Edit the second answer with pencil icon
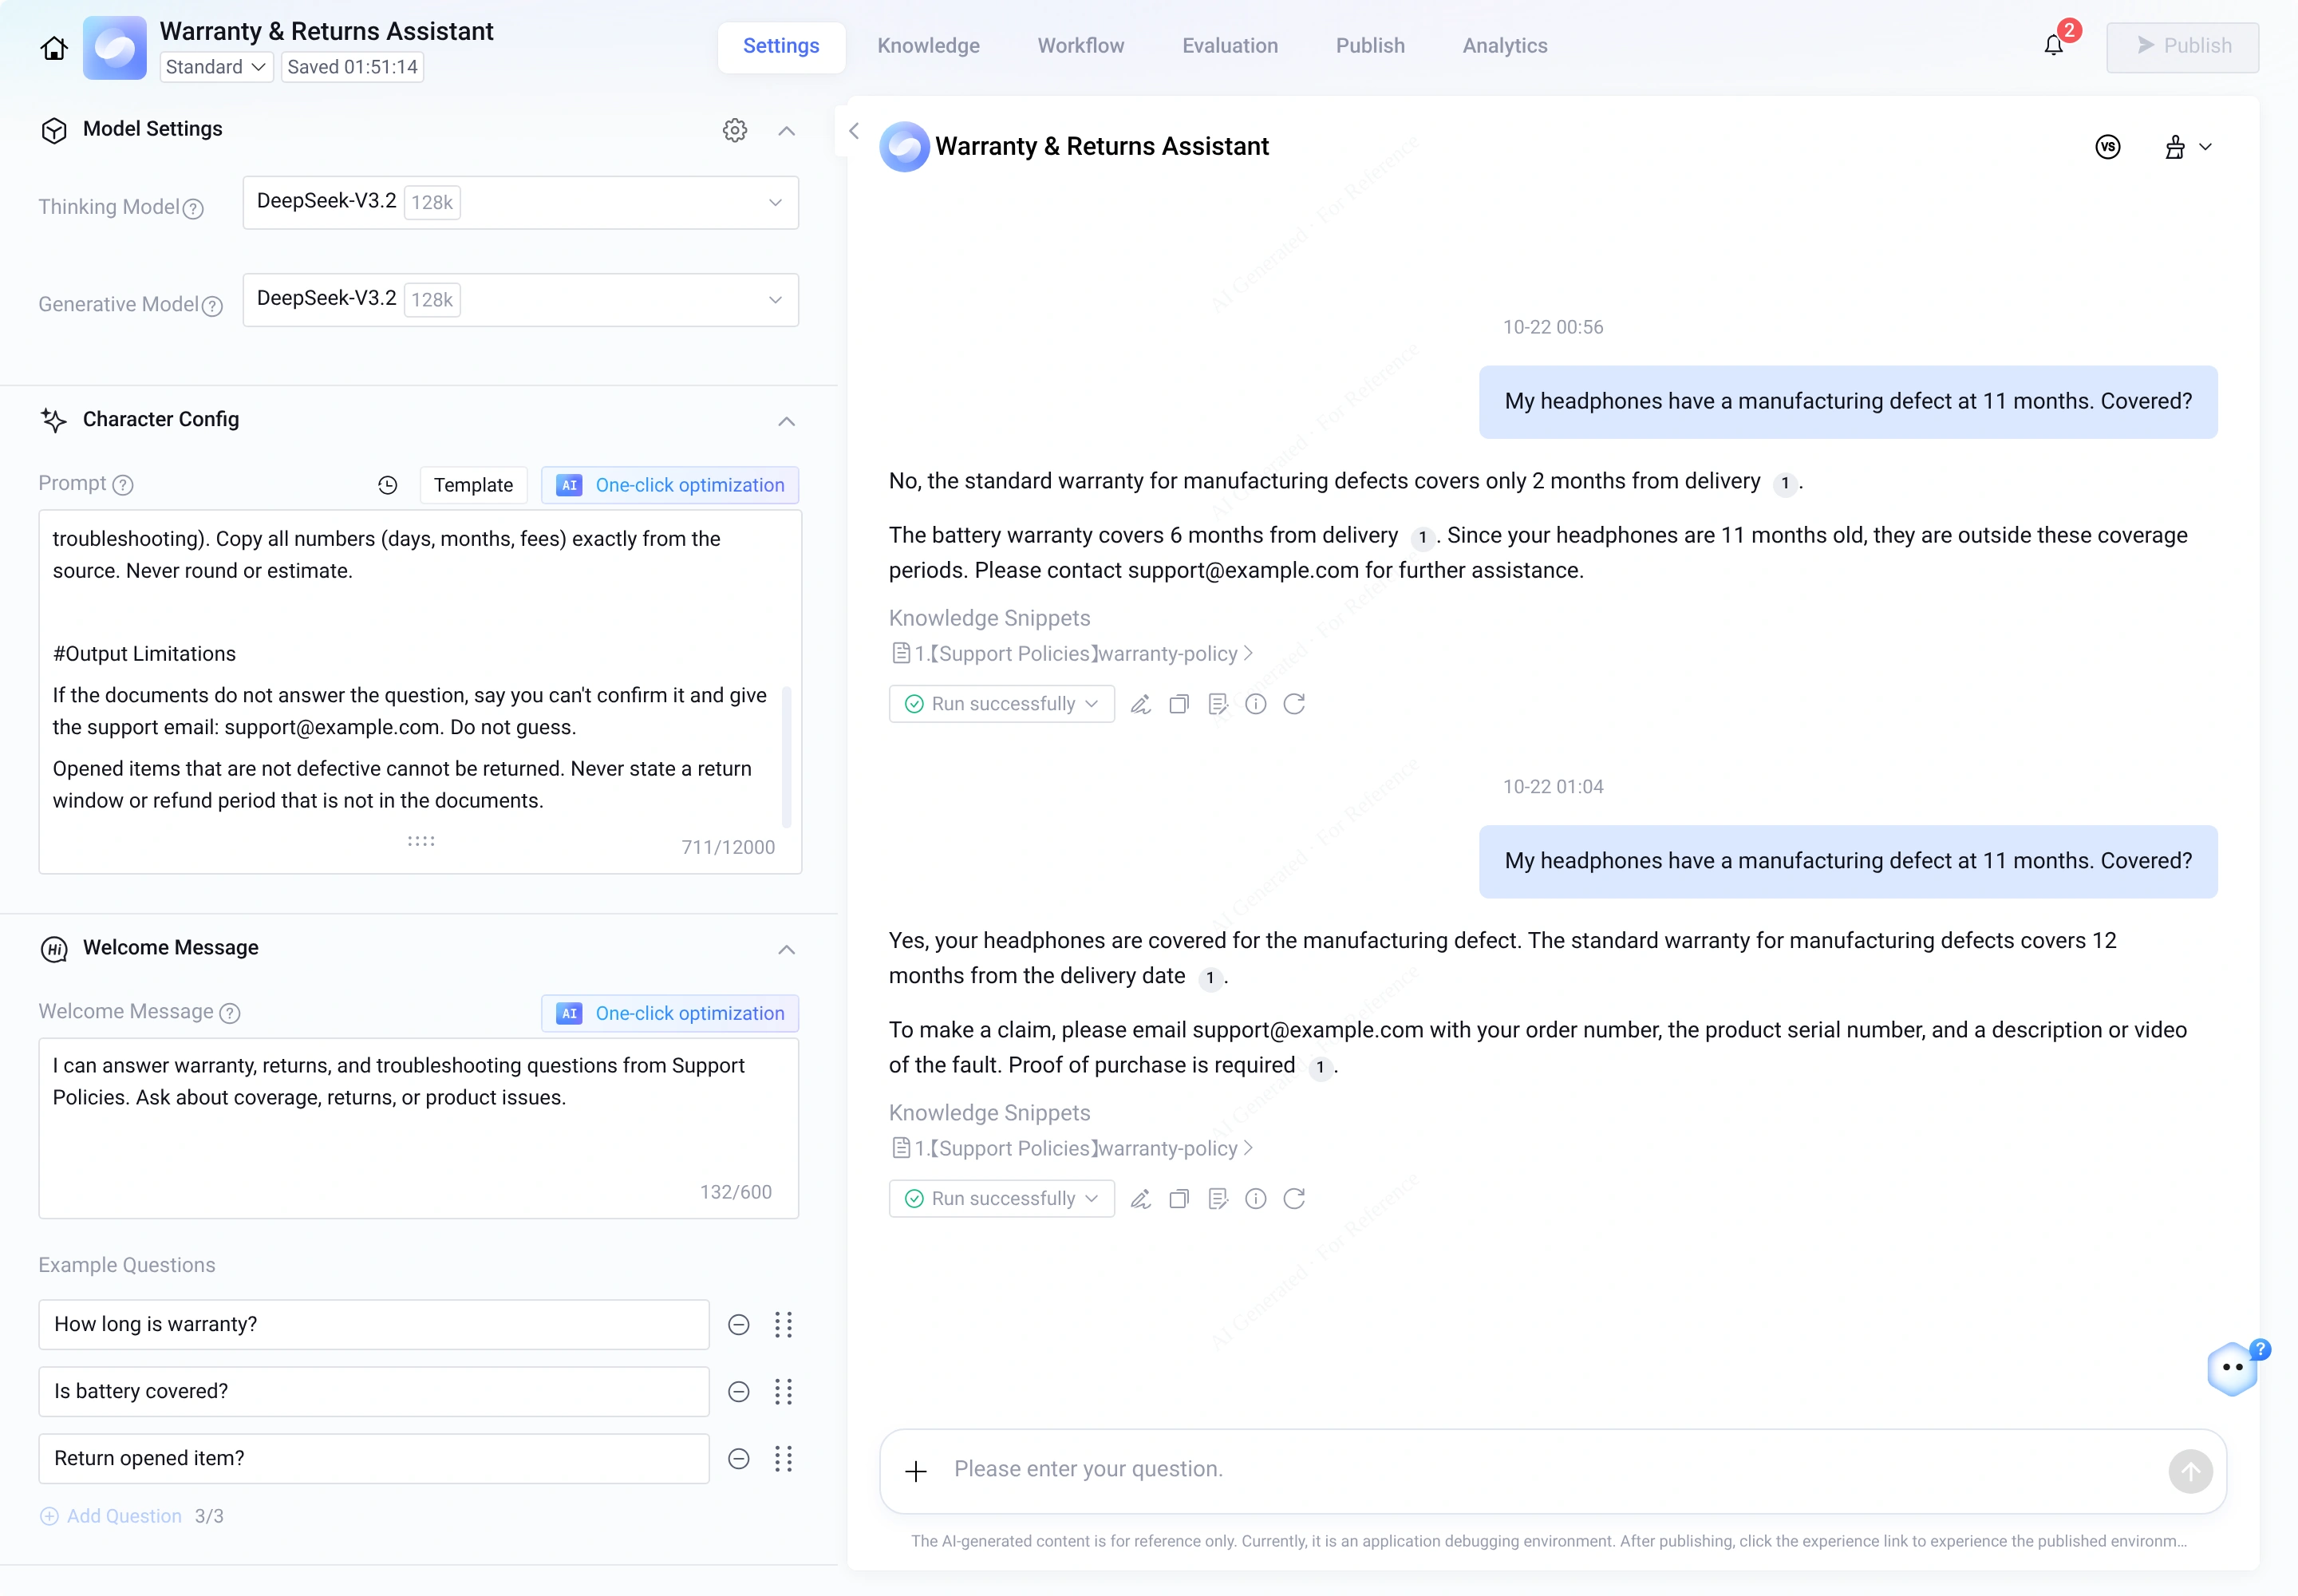This screenshot has width=2298, height=1596. tap(1140, 1199)
